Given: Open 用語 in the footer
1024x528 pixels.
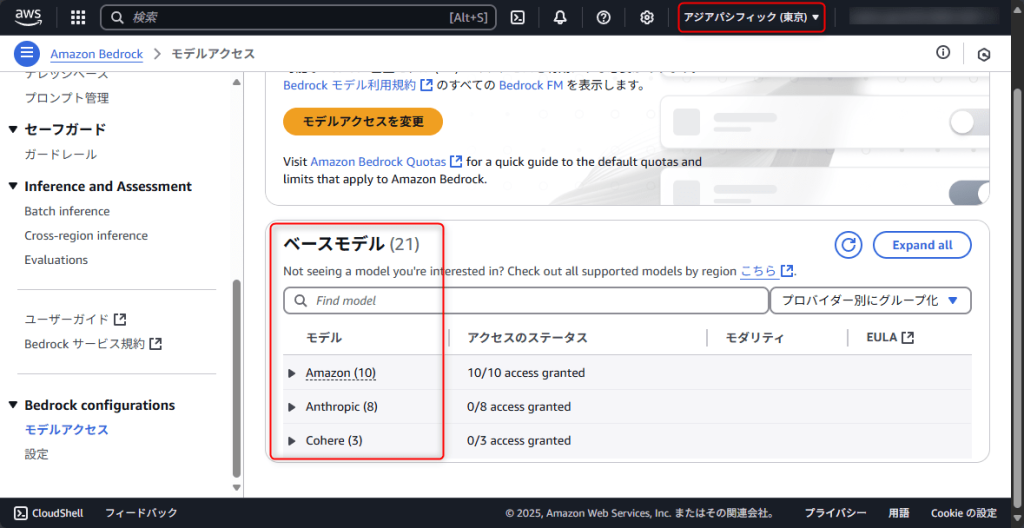Looking at the screenshot, I should pos(899,513).
